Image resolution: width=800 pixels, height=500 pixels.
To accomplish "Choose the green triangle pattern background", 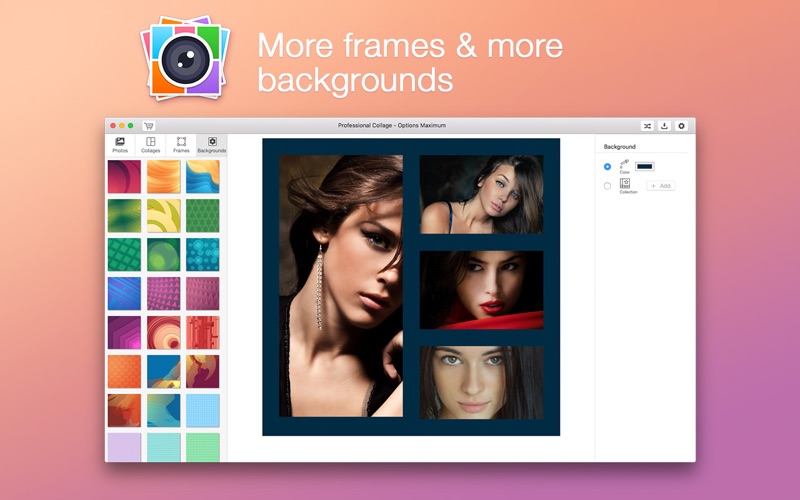I will point(203,215).
